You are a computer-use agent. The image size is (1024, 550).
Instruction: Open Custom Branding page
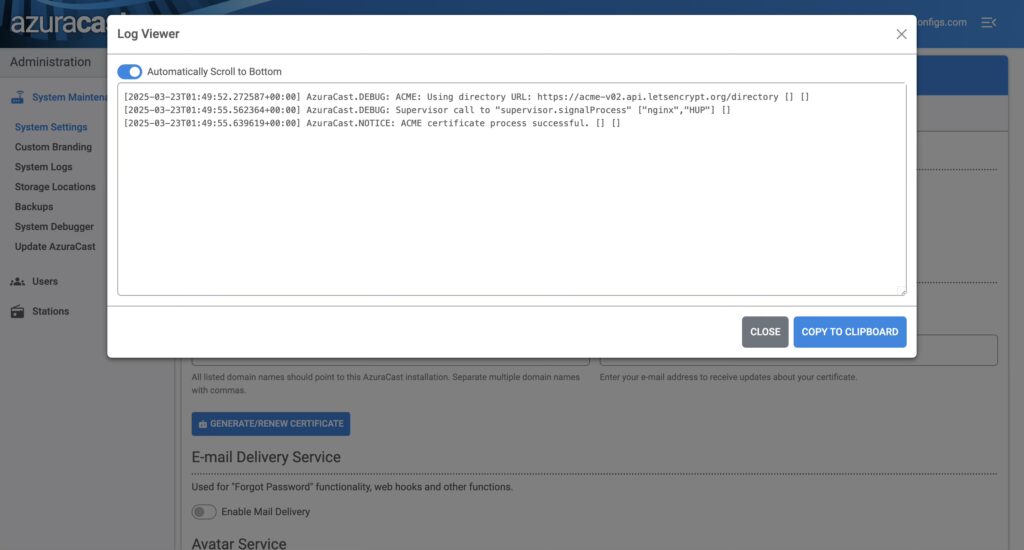coord(54,147)
